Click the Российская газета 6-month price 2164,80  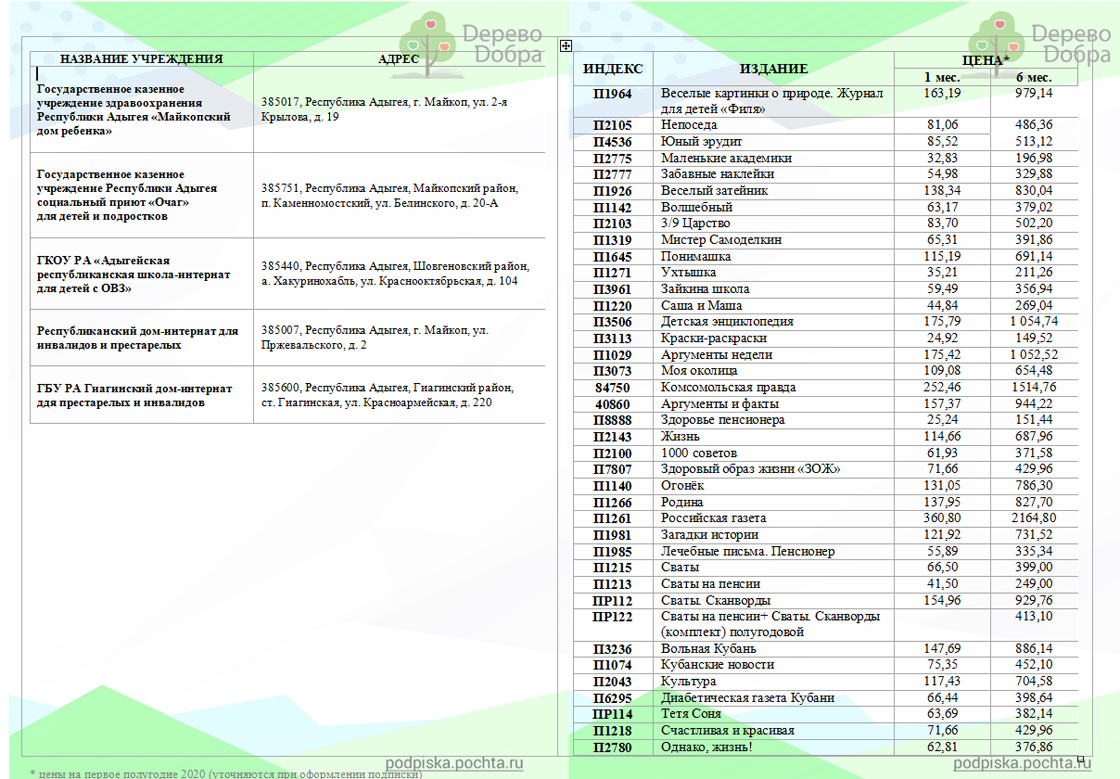(1032, 518)
